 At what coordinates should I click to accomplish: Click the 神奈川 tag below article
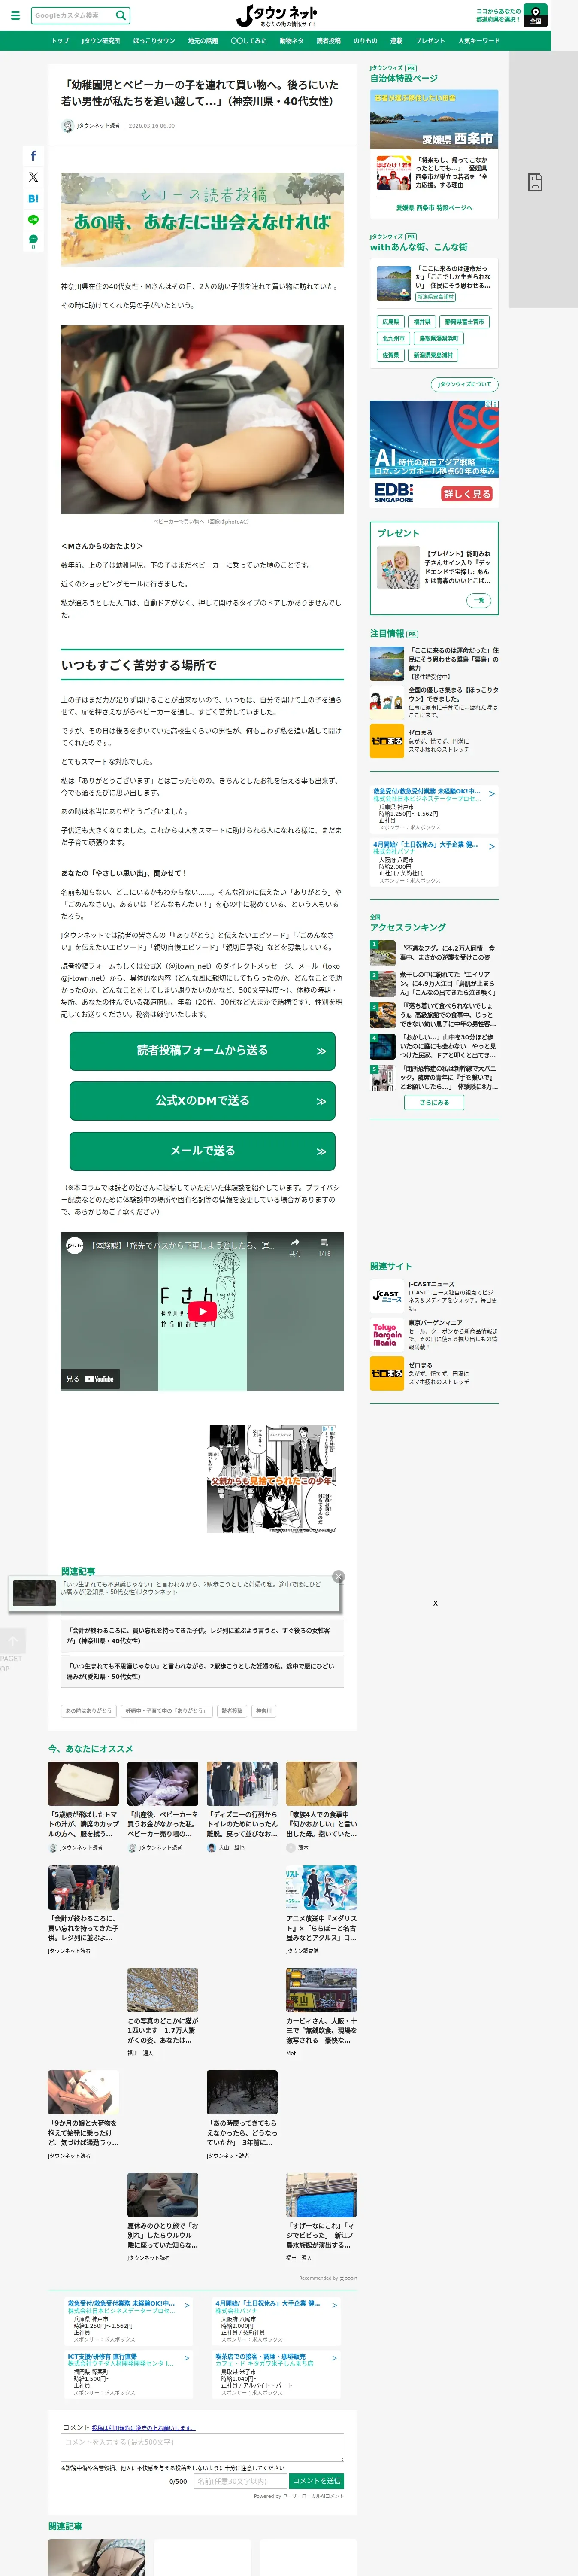pyautogui.click(x=264, y=1711)
